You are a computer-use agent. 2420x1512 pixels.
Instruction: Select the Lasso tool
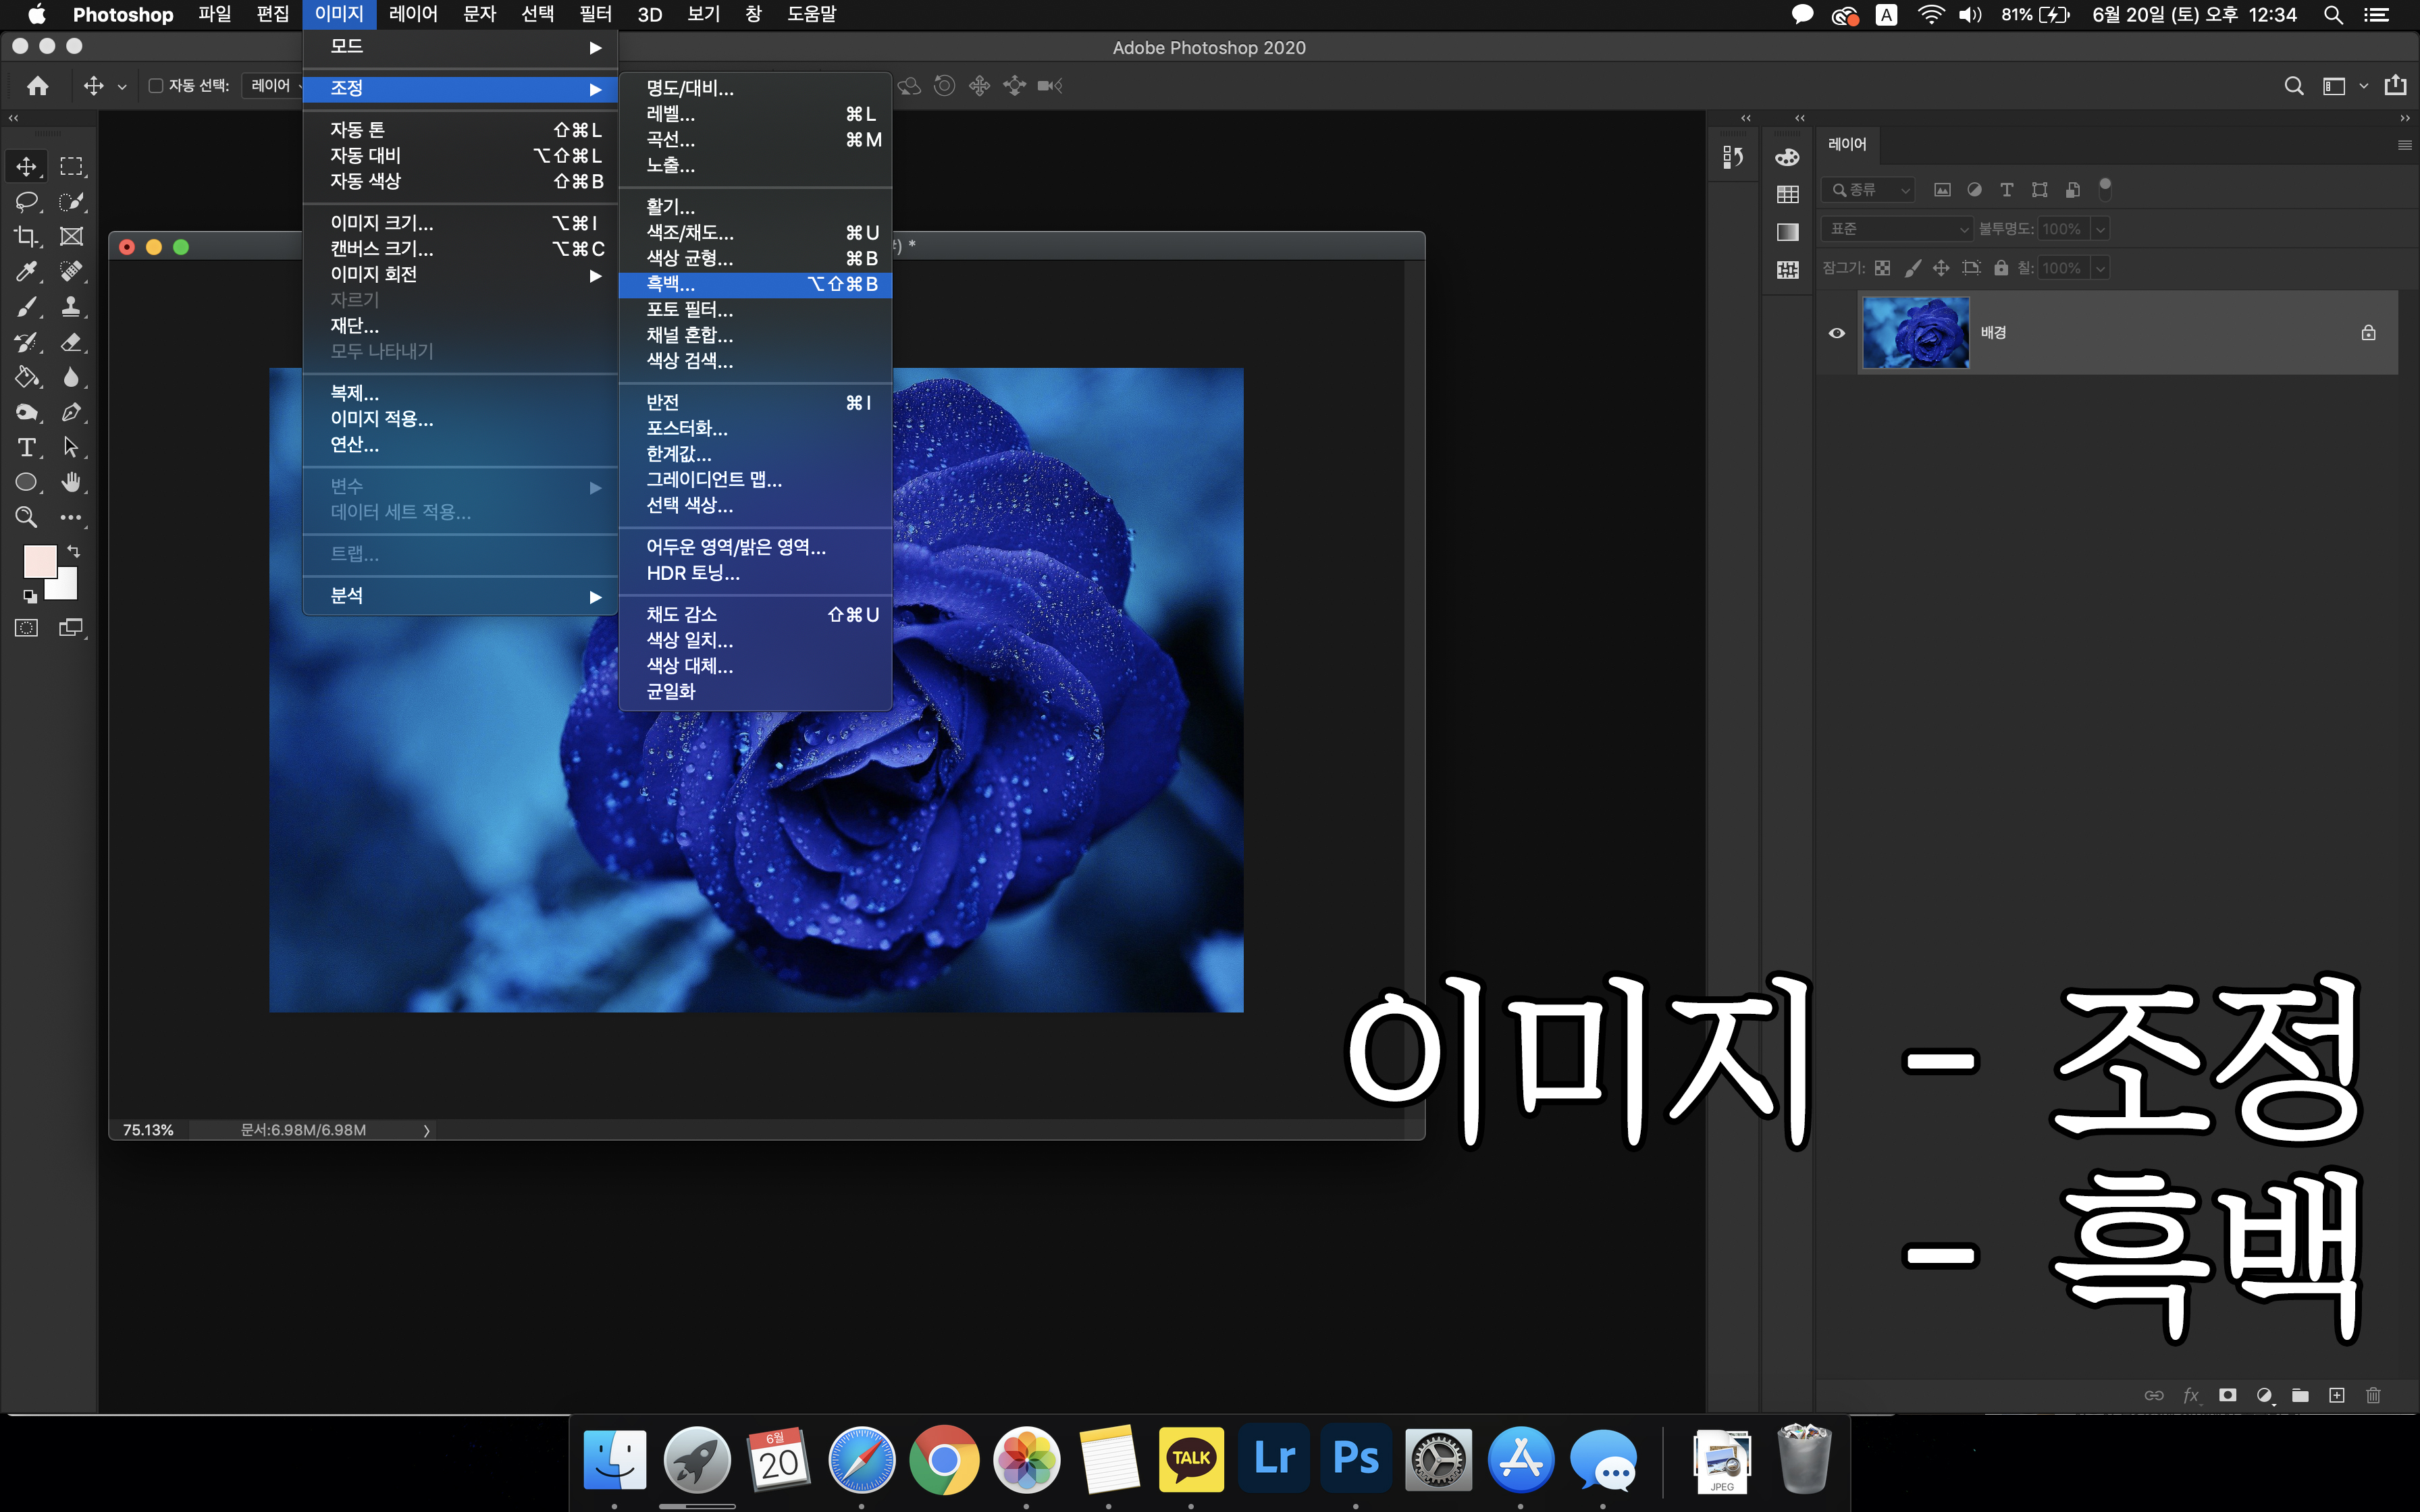pos(26,202)
